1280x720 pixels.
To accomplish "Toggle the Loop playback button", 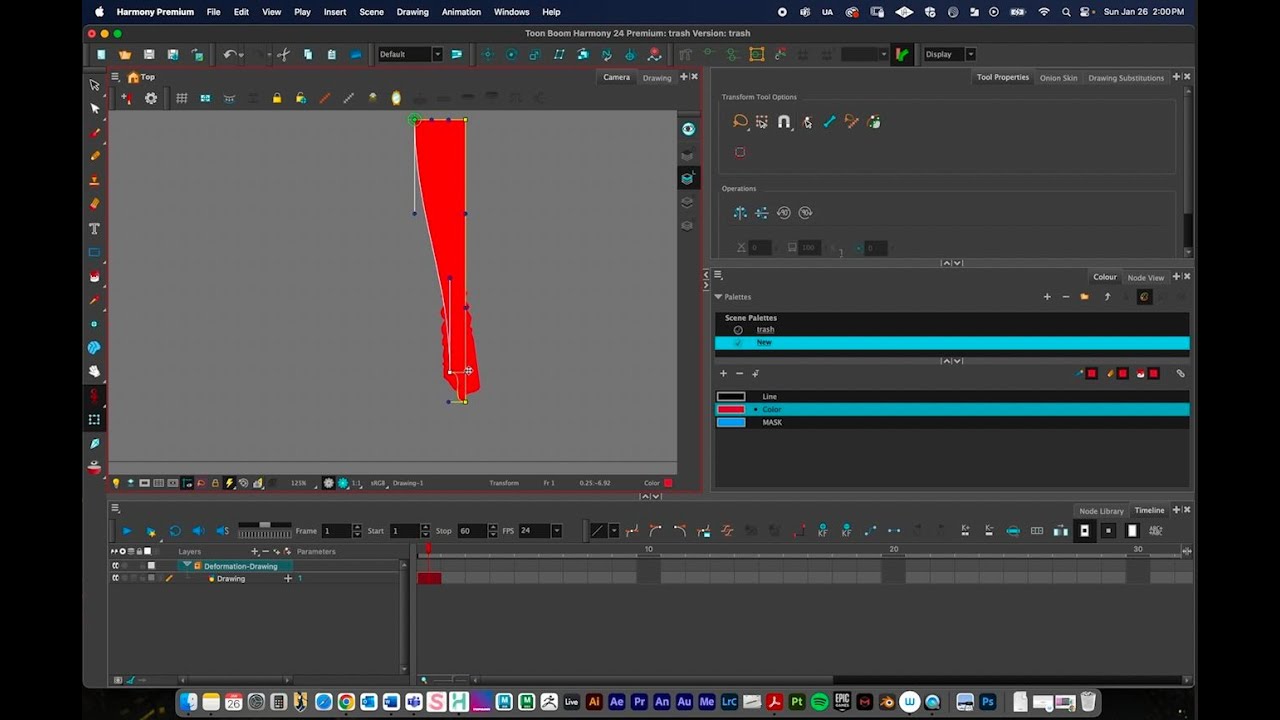I will [175, 531].
